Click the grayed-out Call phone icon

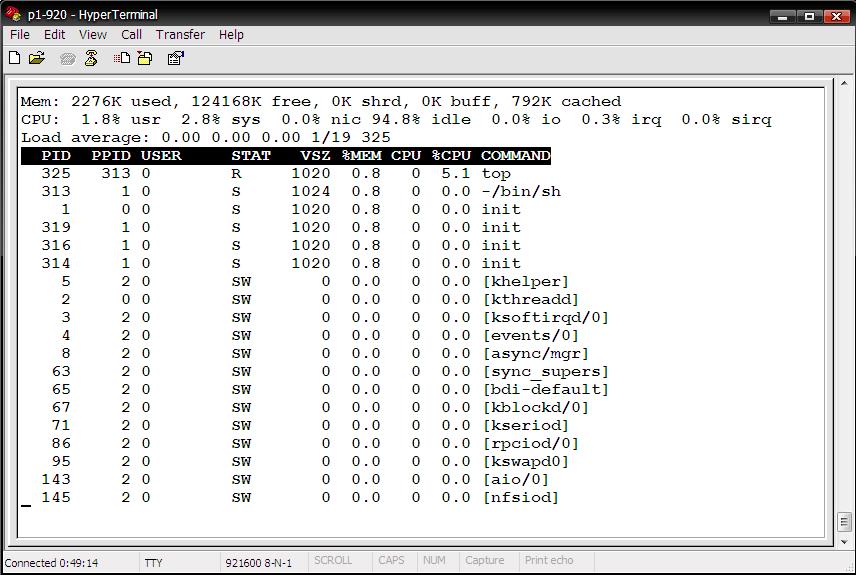click(67, 59)
